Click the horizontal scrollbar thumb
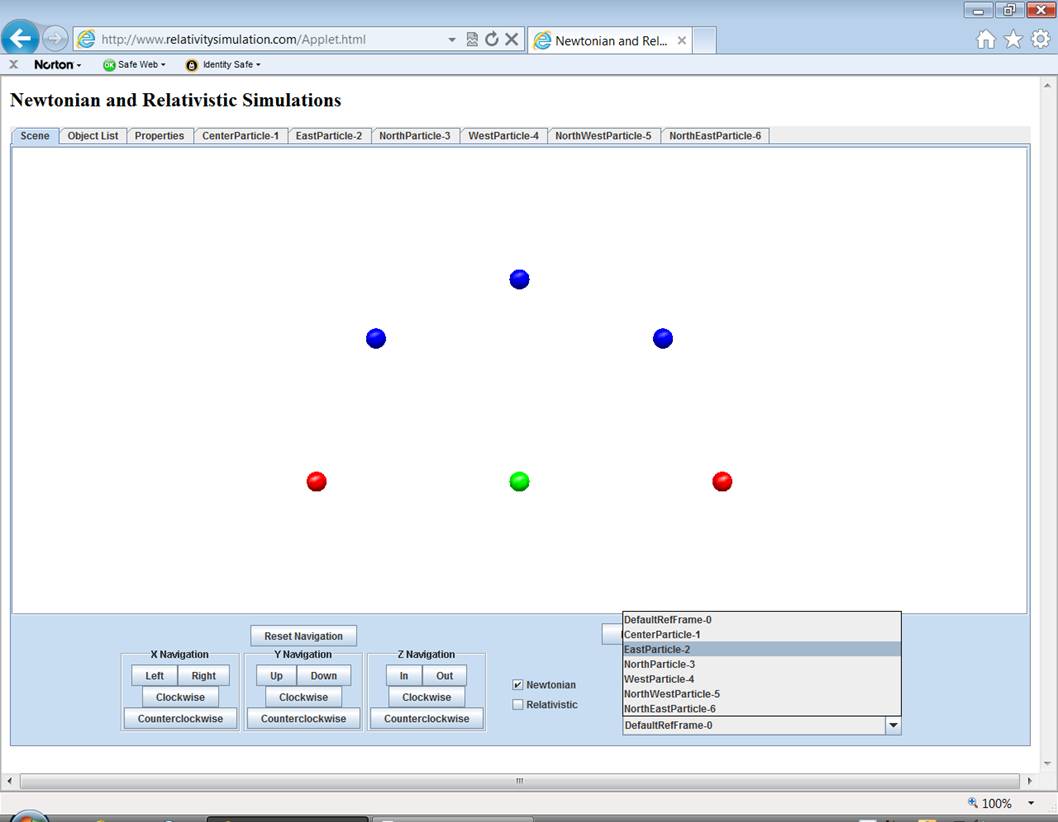Image resolution: width=1058 pixels, height=822 pixels. (x=519, y=781)
